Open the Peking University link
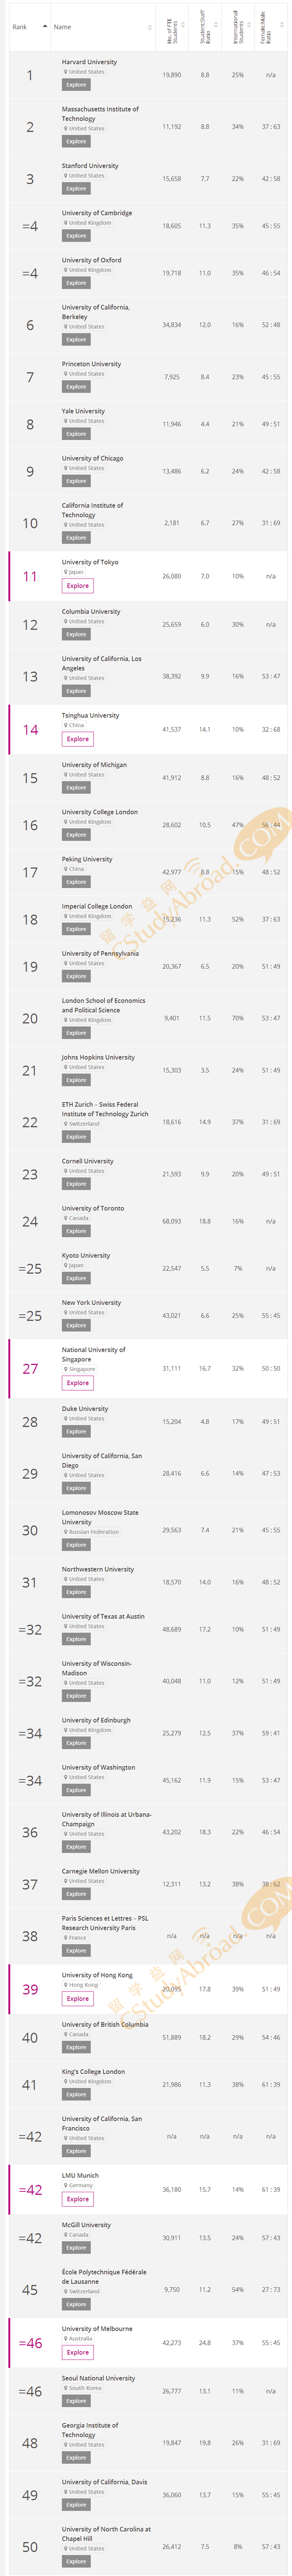Image resolution: width=292 pixels, height=2576 pixels. click(x=87, y=859)
